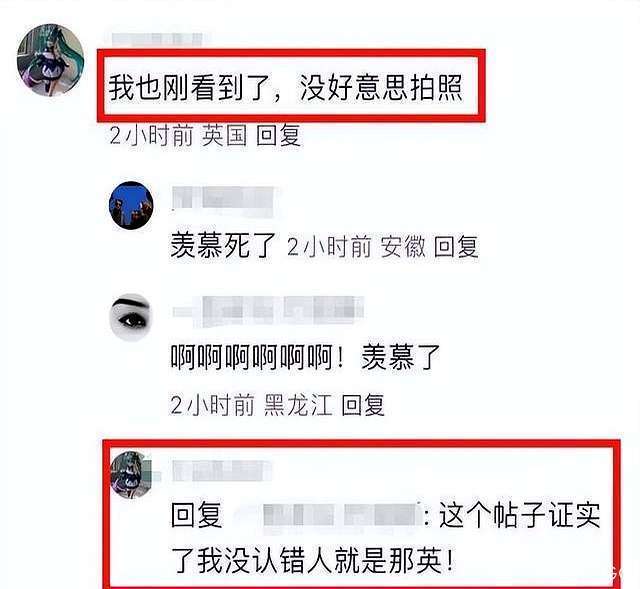The width and height of the screenshot is (640, 589).
Task: Tap the 2小时前 安徽 timestamp
Action: click(x=356, y=247)
